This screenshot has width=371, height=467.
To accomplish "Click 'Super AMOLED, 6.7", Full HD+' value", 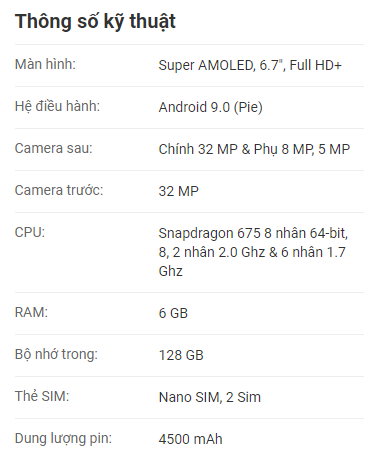I will (x=250, y=65).
